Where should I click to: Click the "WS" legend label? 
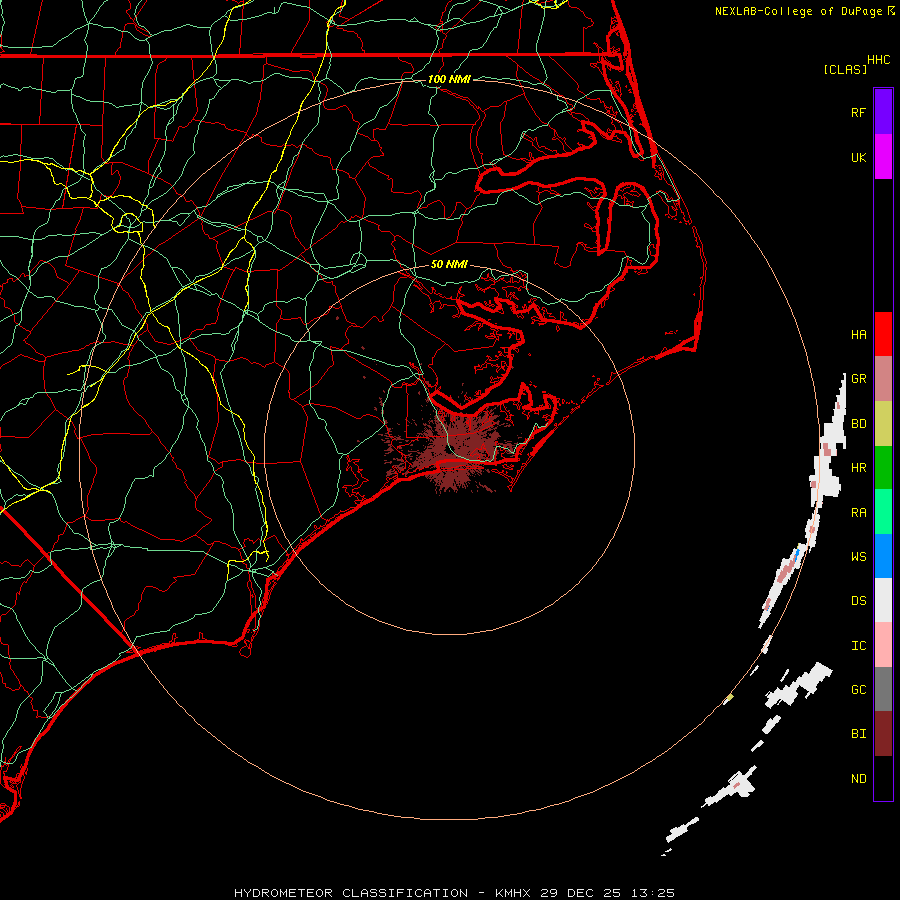click(x=858, y=557)
